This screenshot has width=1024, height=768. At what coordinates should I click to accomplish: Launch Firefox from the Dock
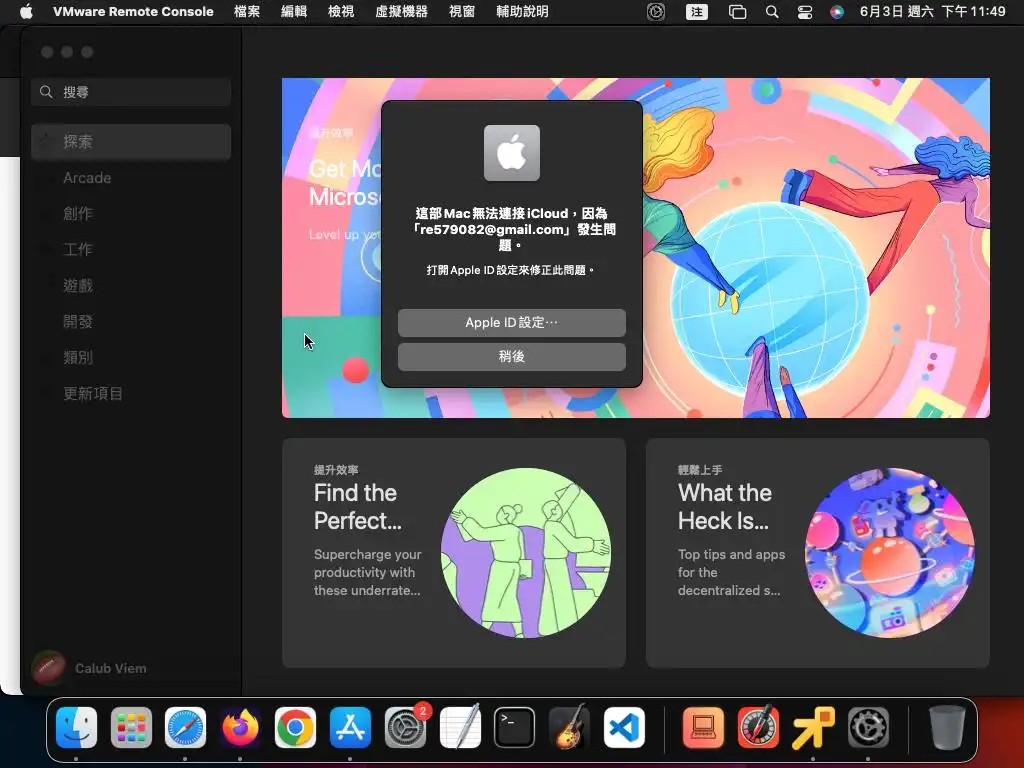(240, 728)
